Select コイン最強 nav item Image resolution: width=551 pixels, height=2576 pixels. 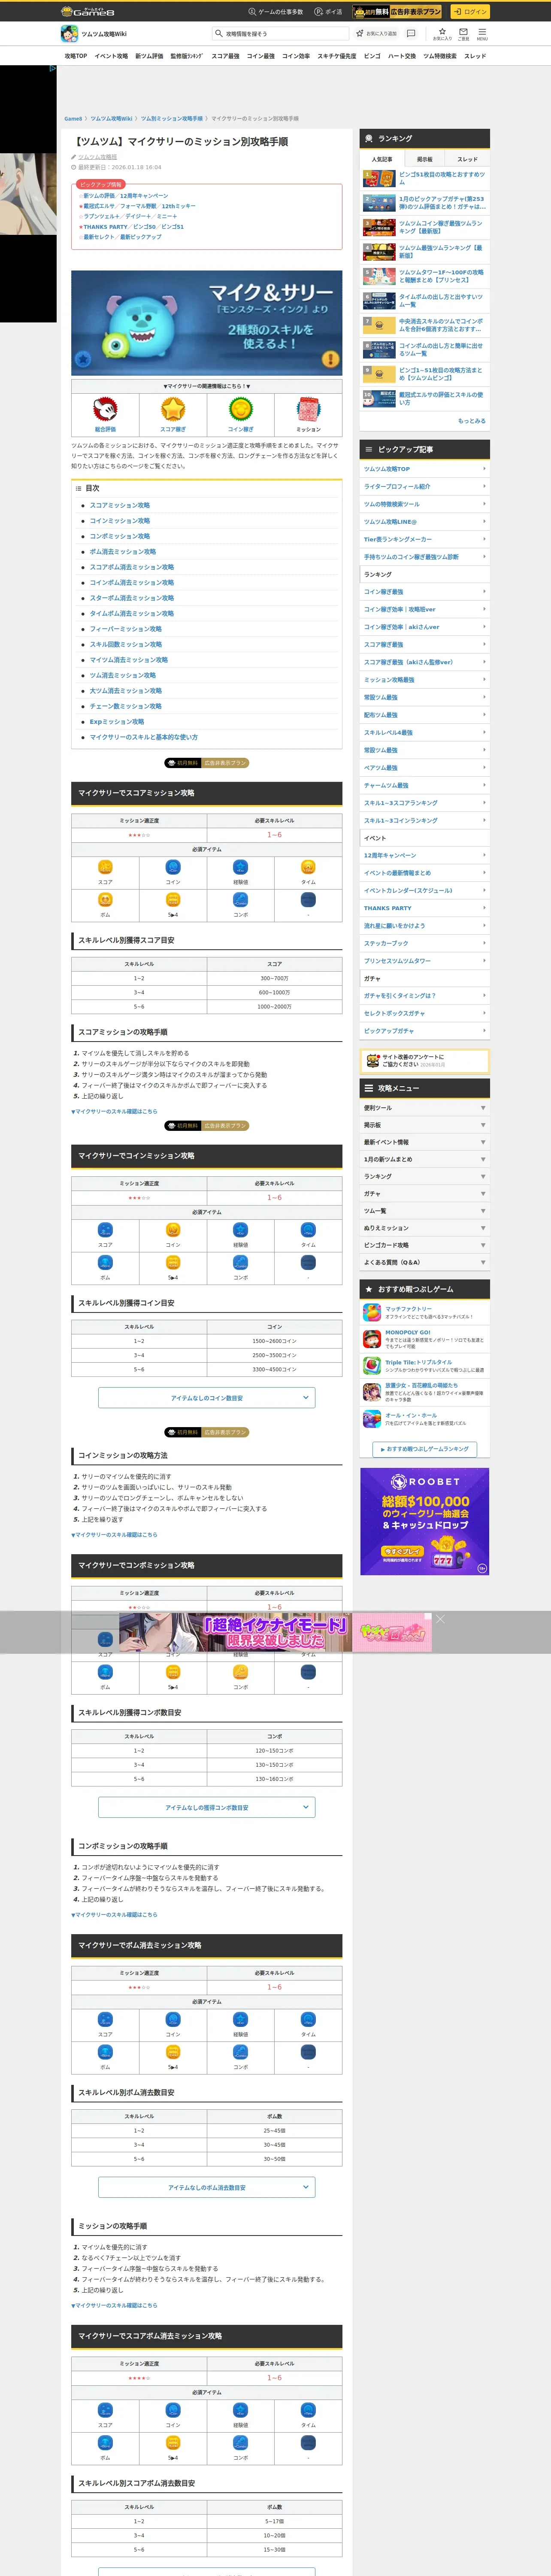[261, 56]
